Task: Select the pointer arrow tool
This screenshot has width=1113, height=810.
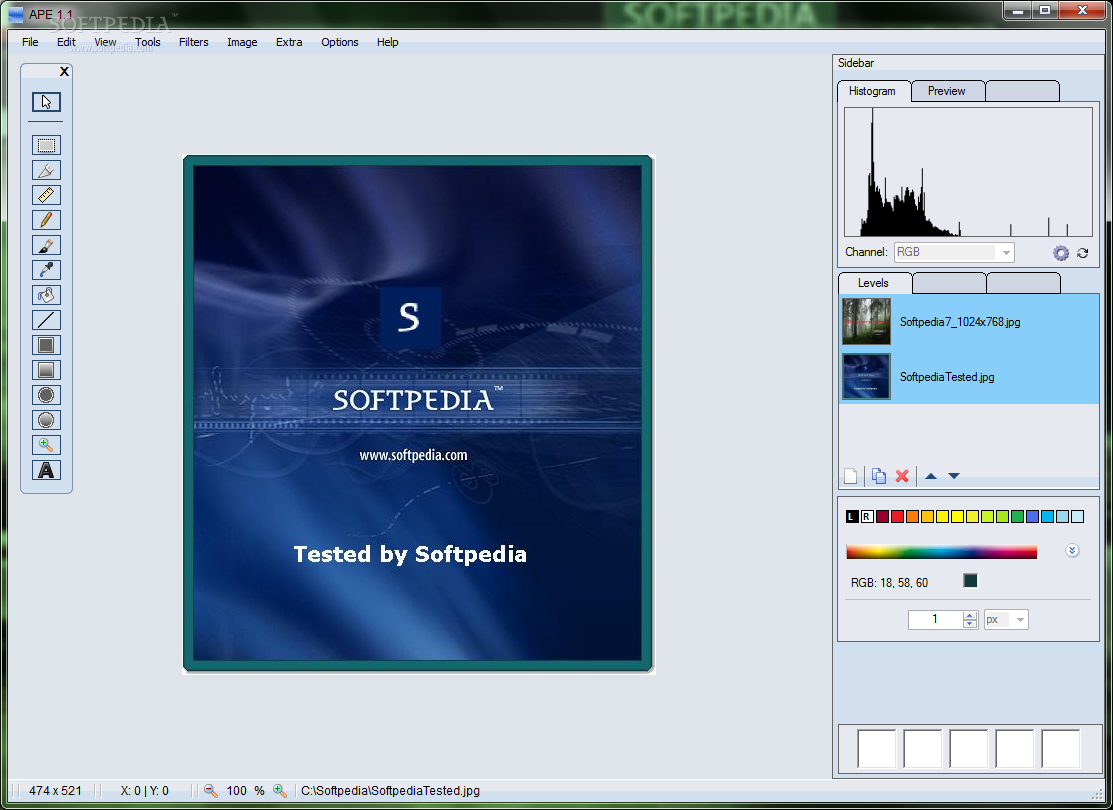Action: click(x=46, y=102)
